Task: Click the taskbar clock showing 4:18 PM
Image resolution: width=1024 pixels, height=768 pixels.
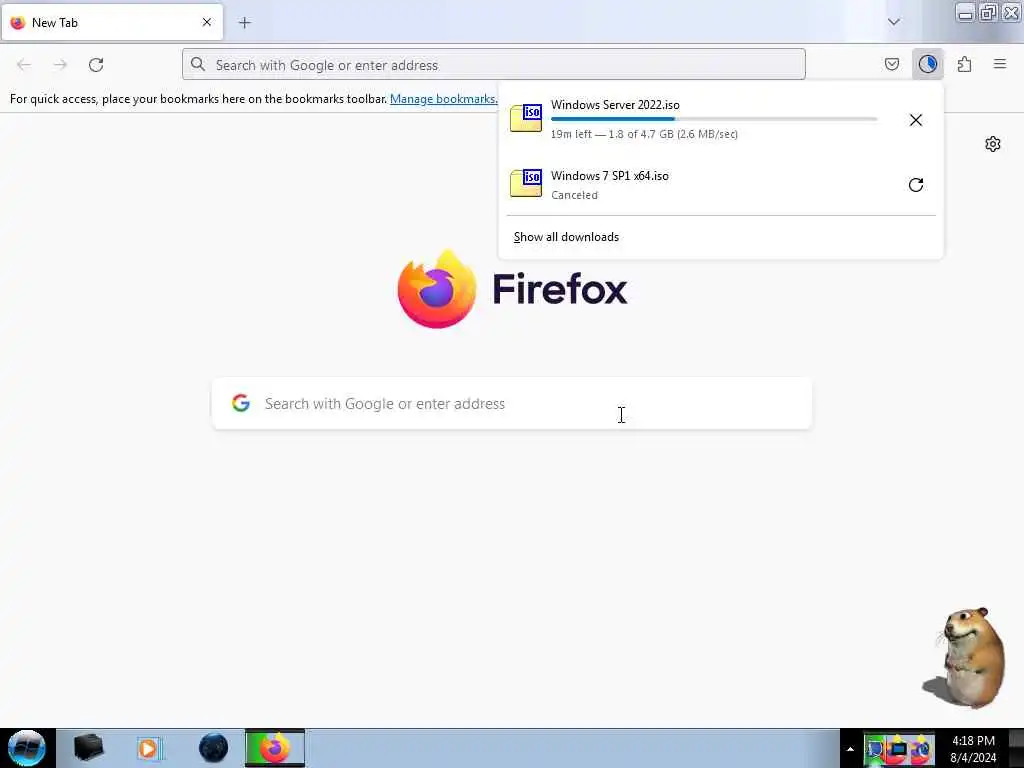Action: (x=973, y=748)
